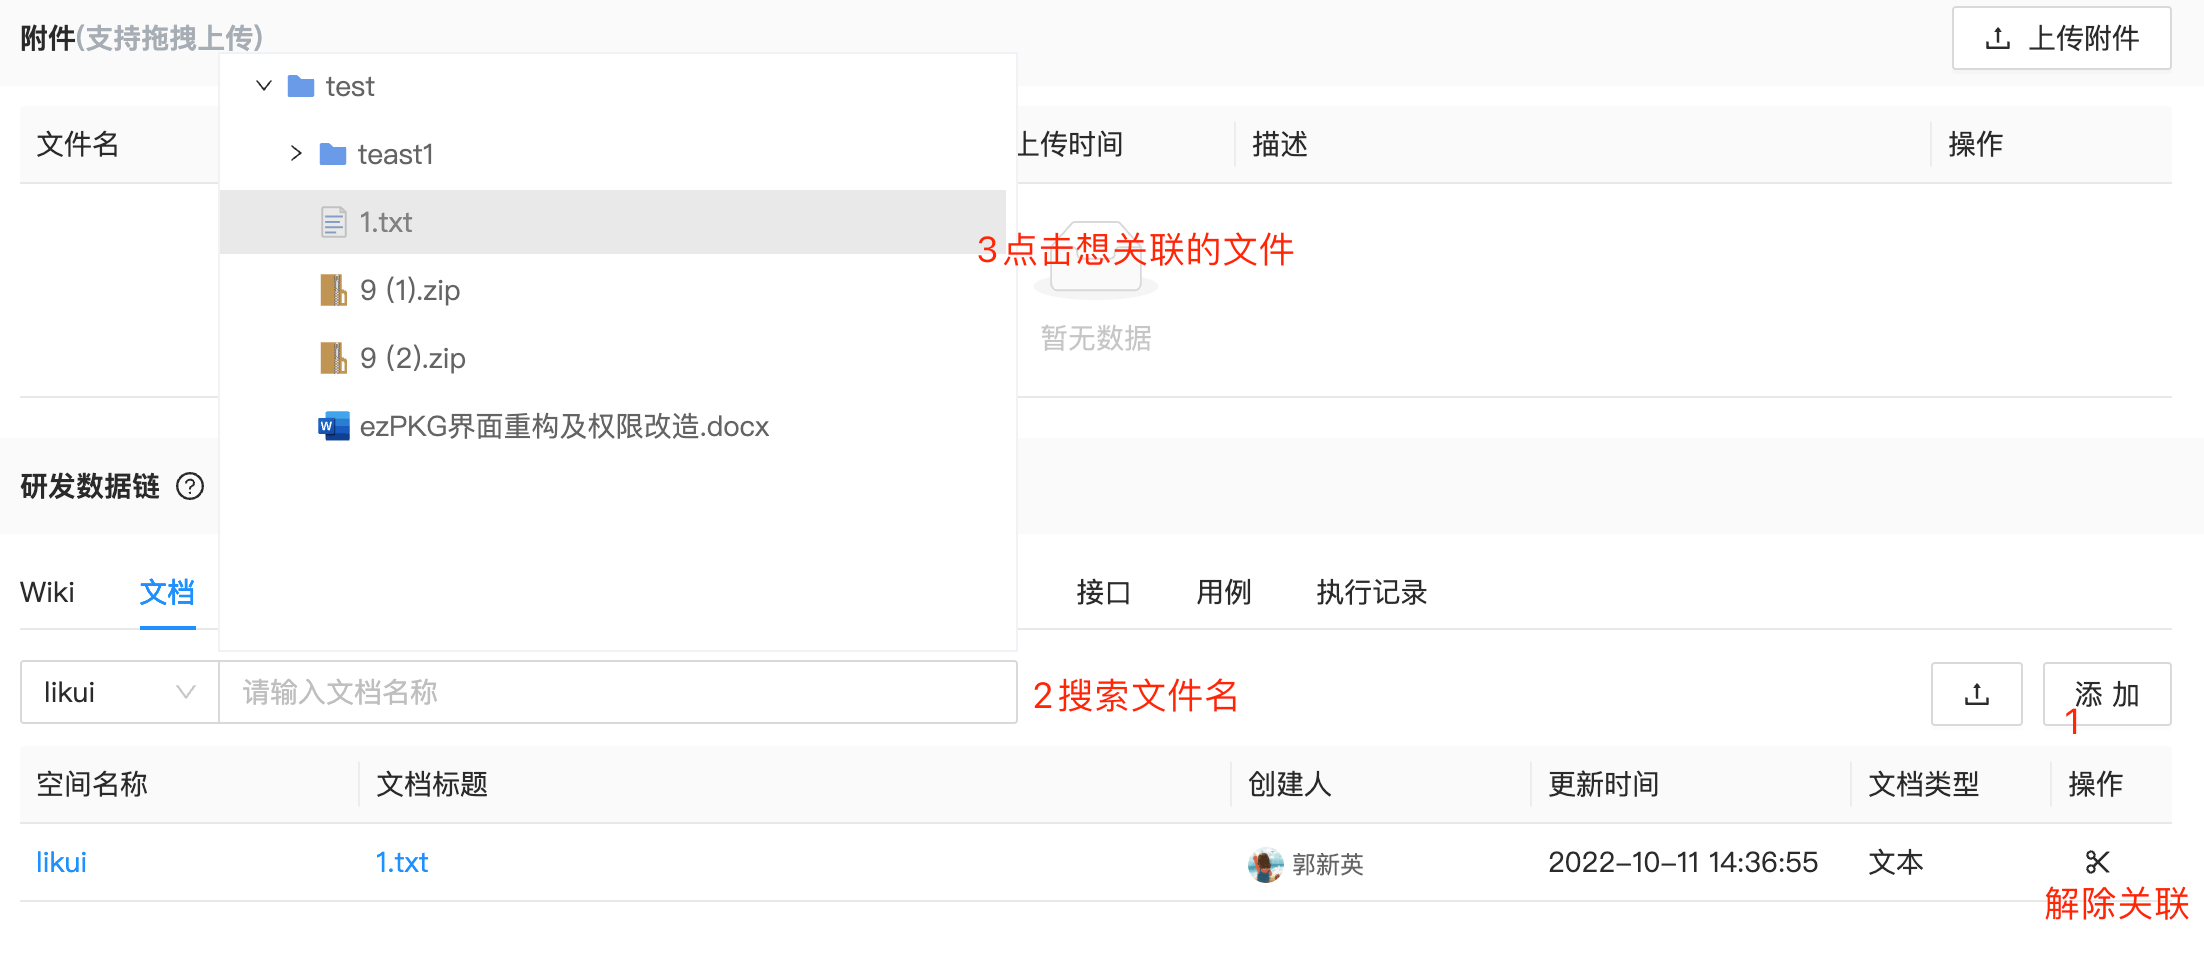Screen dimensions: 2204x970
Task: Click the test folder icon
Action: click(300, 86)
